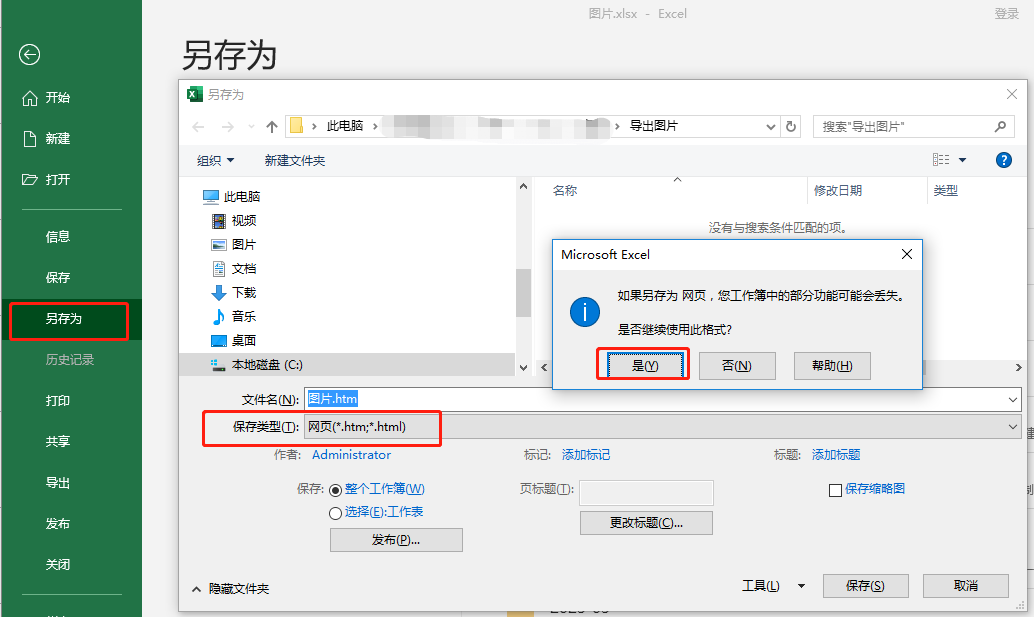Click the up-one-level arrow in dialog
The width and height of the screenshot is (1034, 617).
(x=272, y=127)
